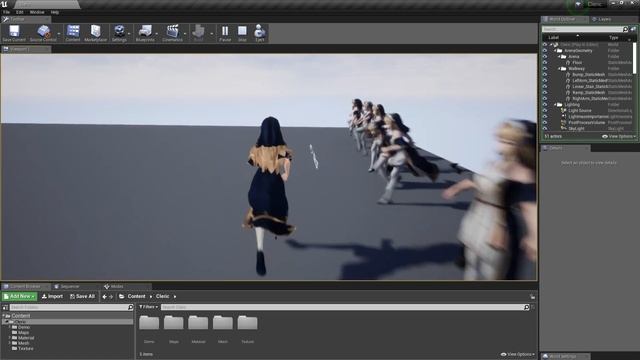Open outliner View Options dropdown
Viewport: 640px width, 360px height.
click(619, 136)
